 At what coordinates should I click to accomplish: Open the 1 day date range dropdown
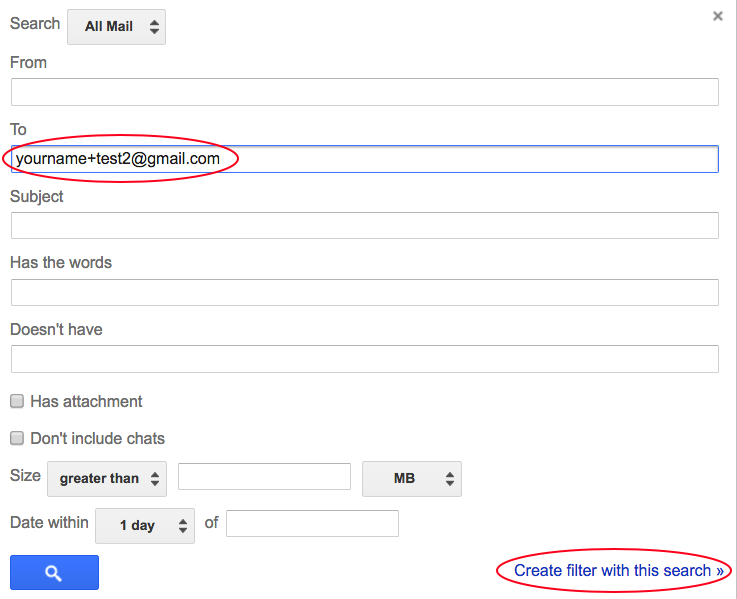145,526
